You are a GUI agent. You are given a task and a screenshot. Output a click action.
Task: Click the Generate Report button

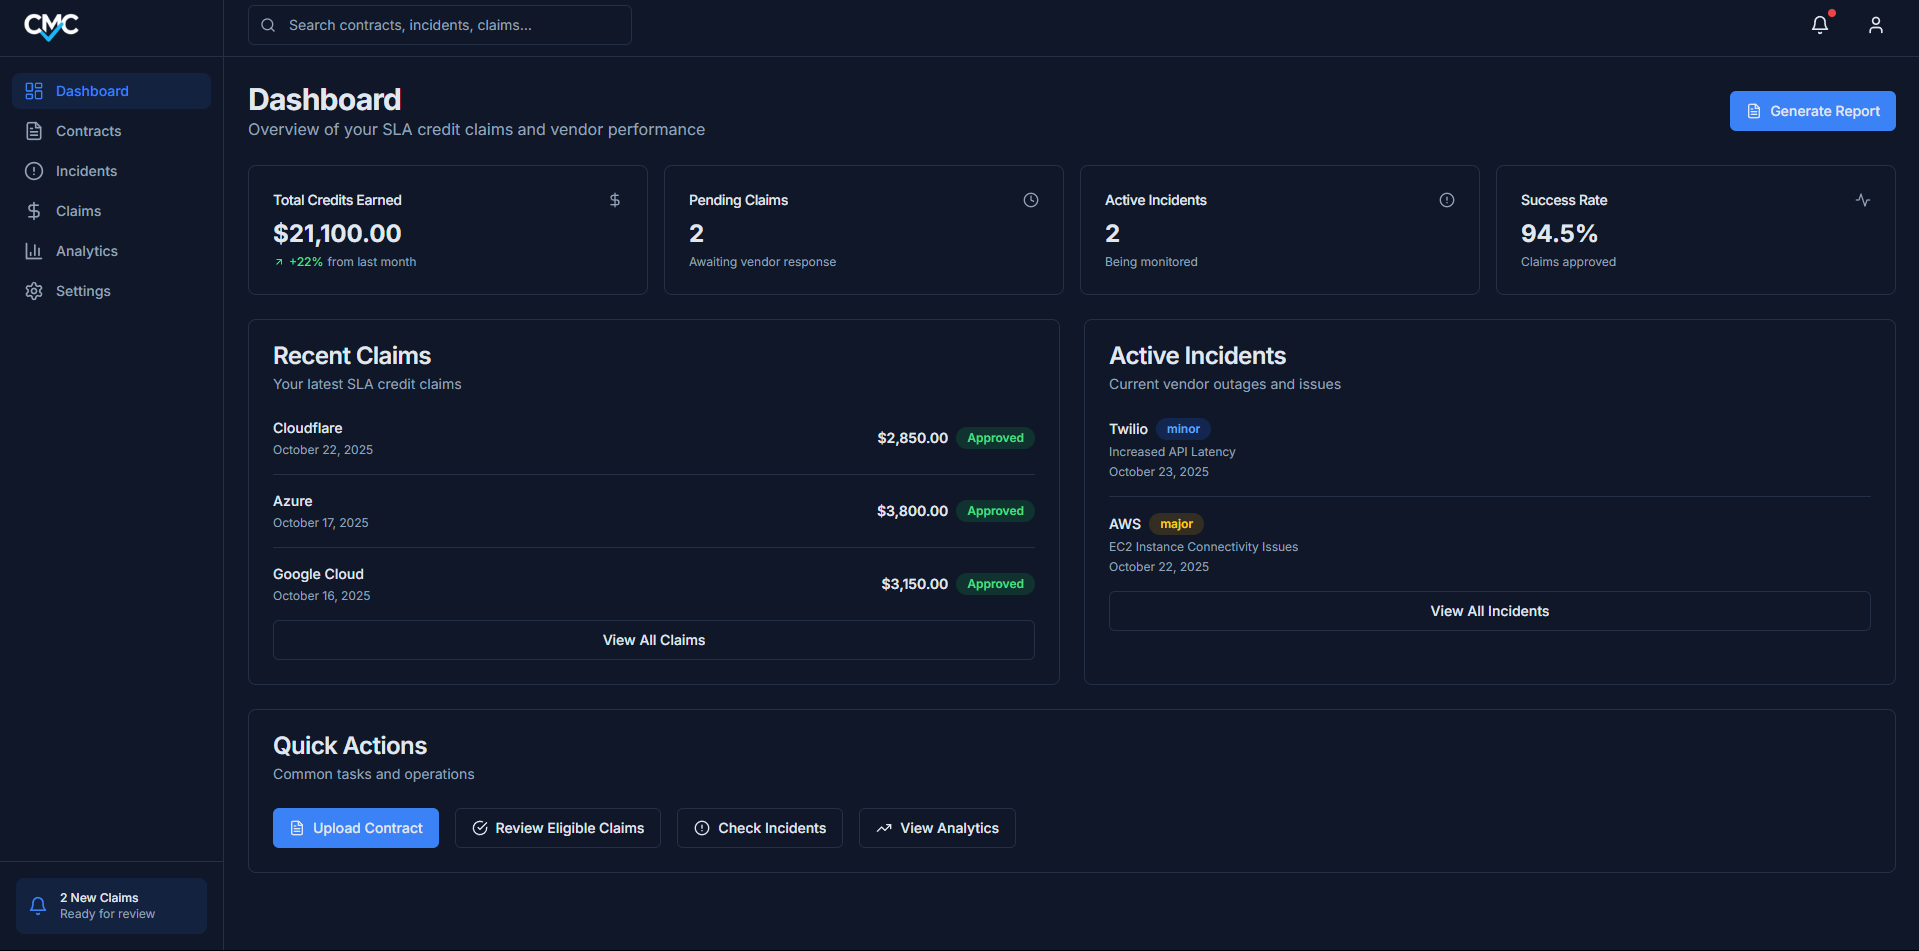1811,111
